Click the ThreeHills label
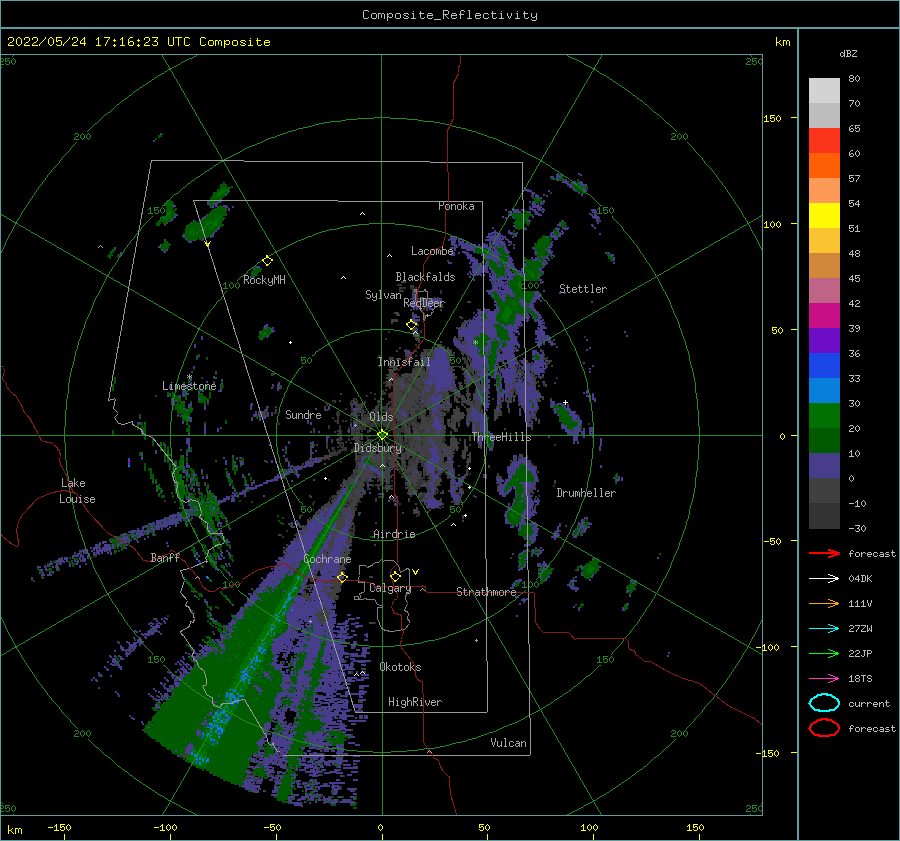 (x=502, y=437)
